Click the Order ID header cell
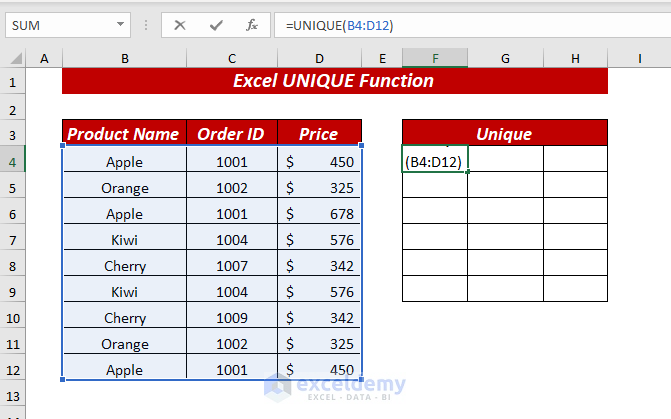671x419 pixels. coord(232,133)
